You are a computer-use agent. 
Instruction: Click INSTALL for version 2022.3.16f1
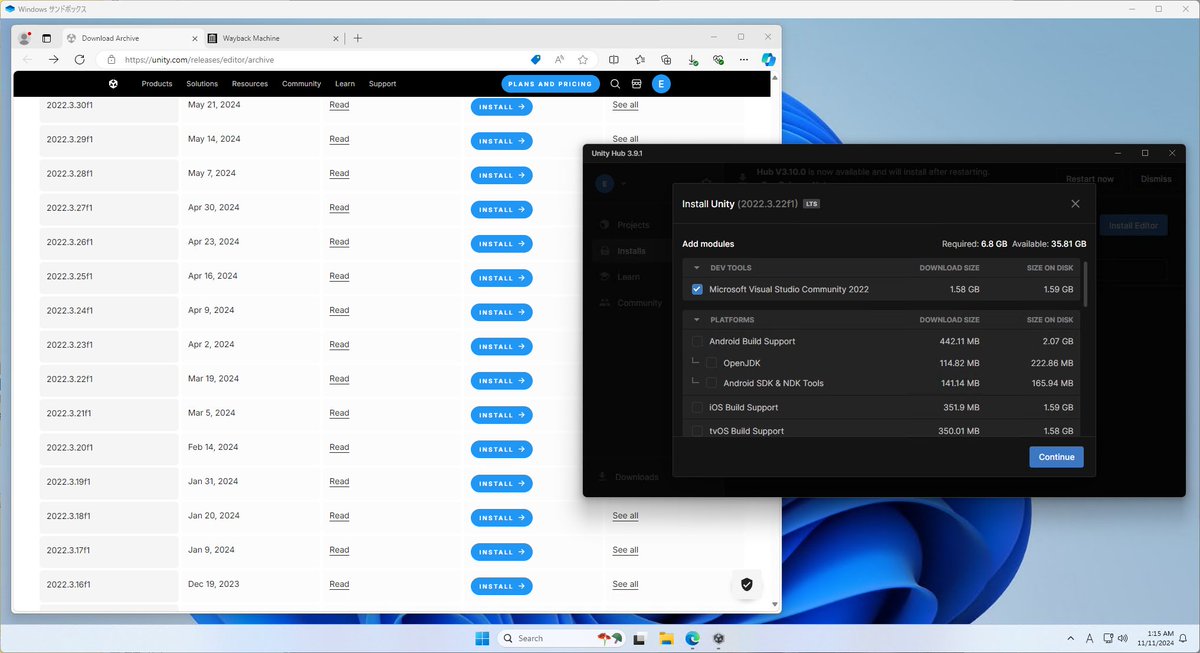(502, 586)
